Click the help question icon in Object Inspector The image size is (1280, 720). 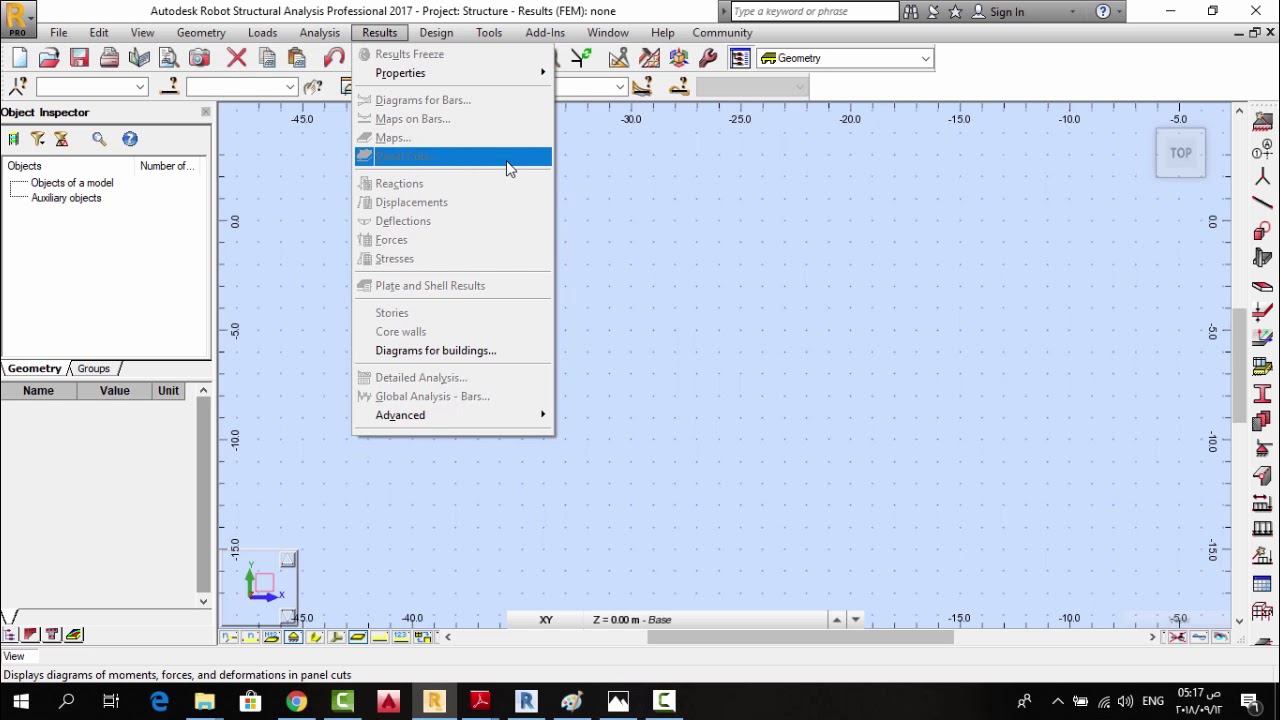[x=130, y=139]
